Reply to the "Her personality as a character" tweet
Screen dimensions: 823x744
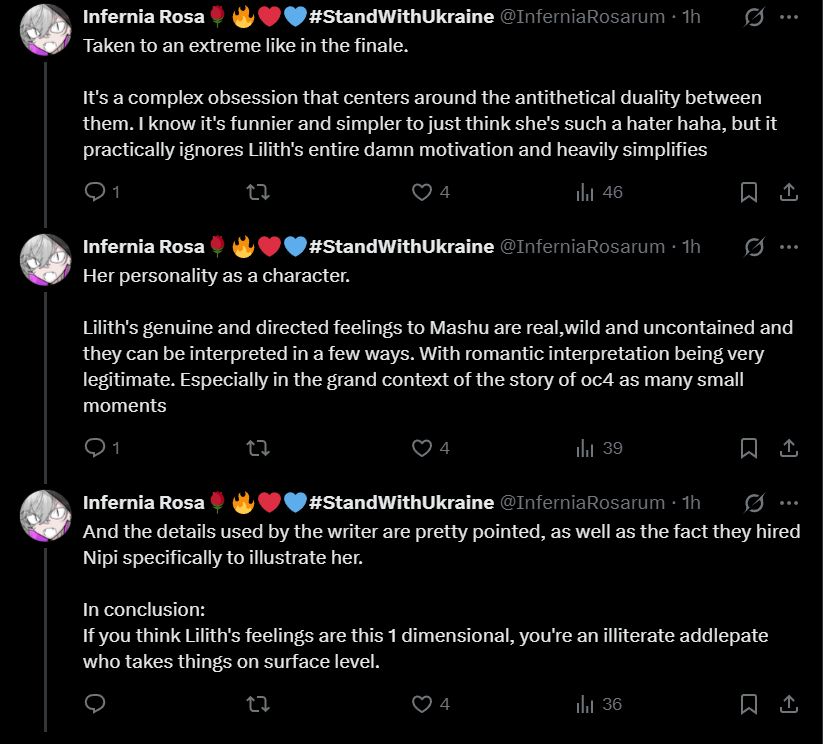[96, 448]
